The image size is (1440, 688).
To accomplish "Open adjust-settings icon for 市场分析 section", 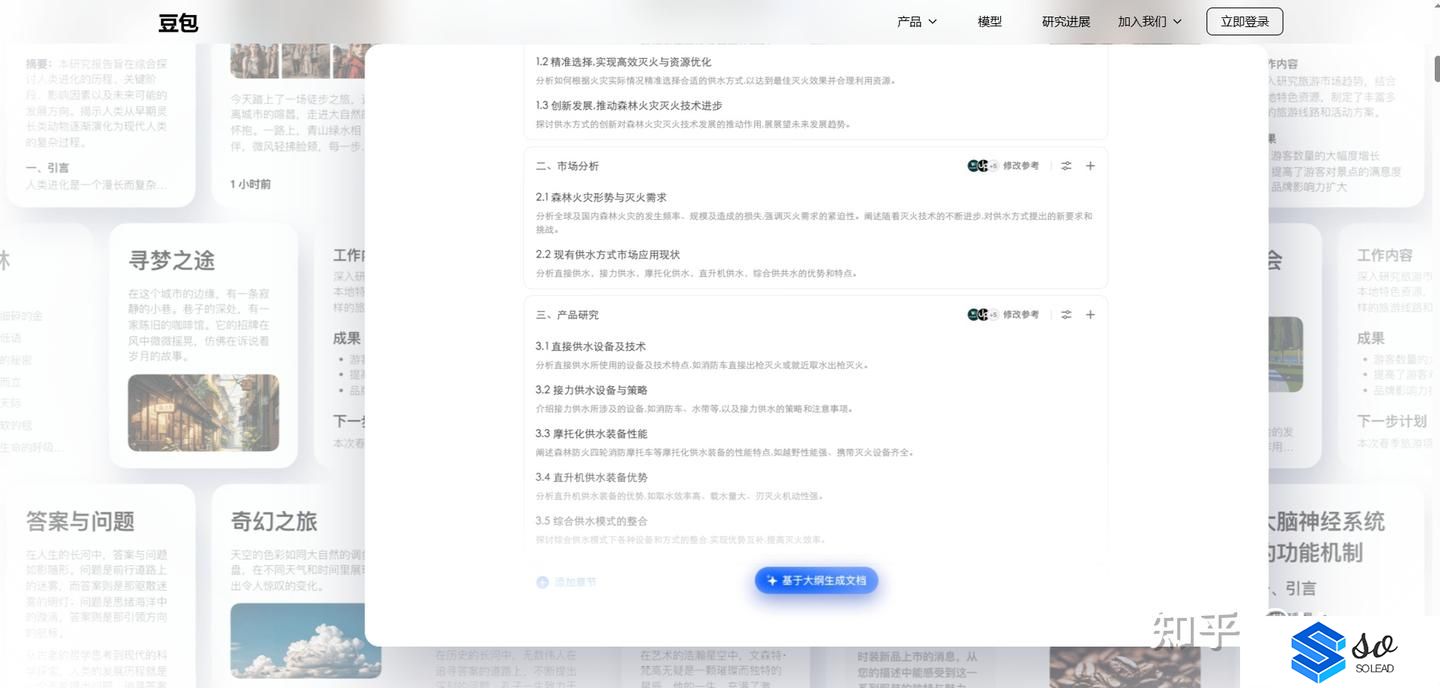I will [1066, 166].
